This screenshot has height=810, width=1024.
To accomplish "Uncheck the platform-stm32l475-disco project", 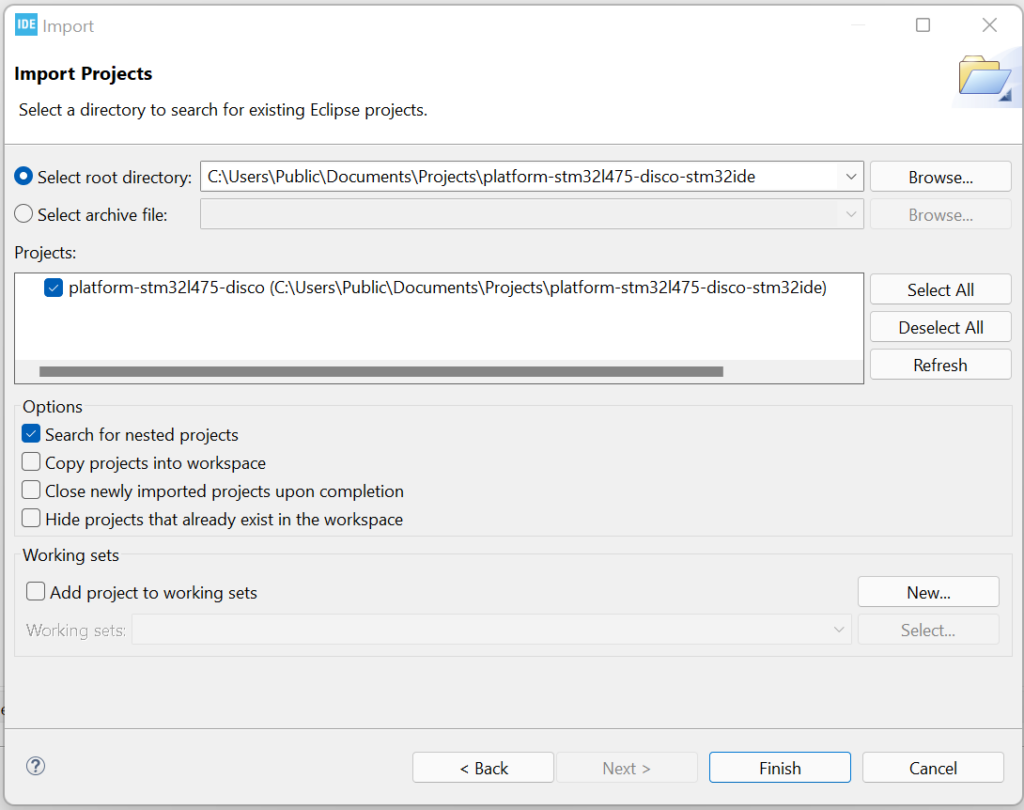I will (x=53, y=287).
